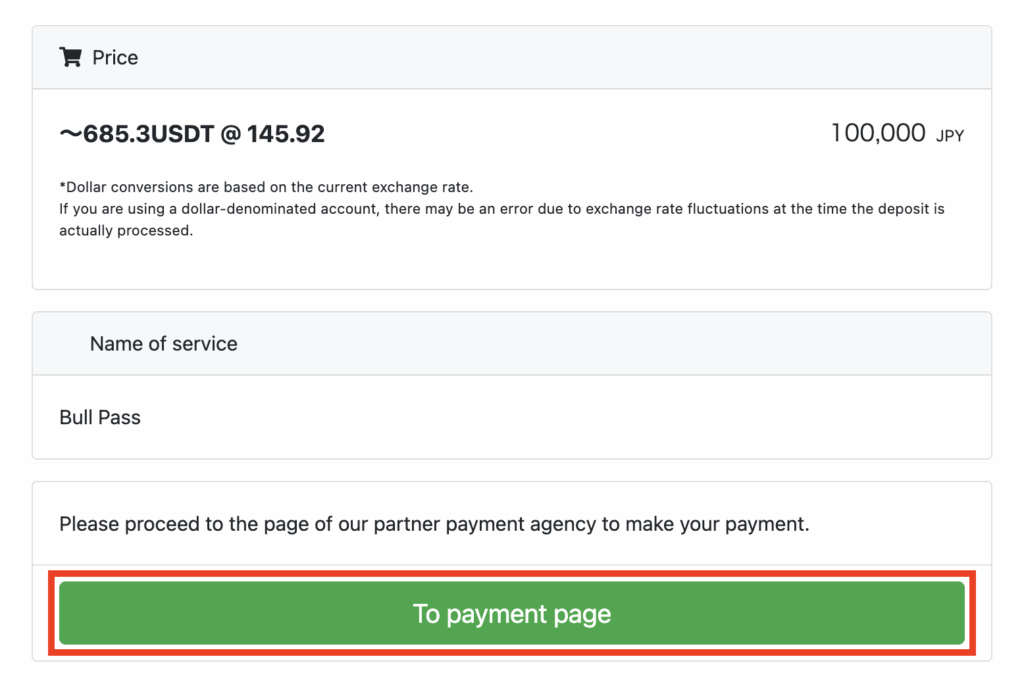
Task: Click the 'actually processed.' trailing text
Action: [x=126, y=230]
